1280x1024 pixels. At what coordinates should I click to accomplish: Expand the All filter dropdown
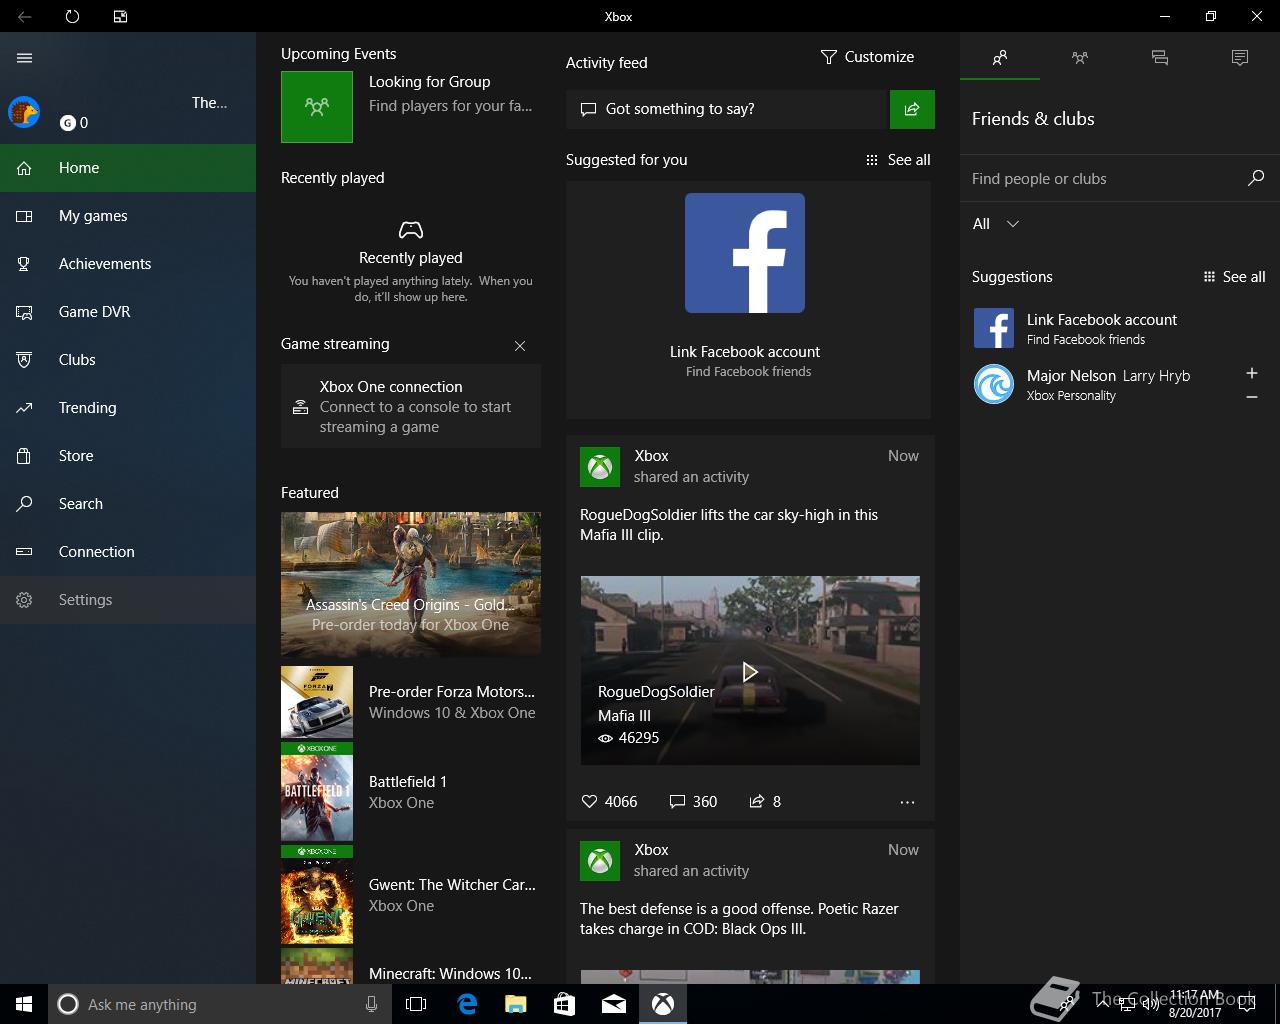tap(996, 224)
